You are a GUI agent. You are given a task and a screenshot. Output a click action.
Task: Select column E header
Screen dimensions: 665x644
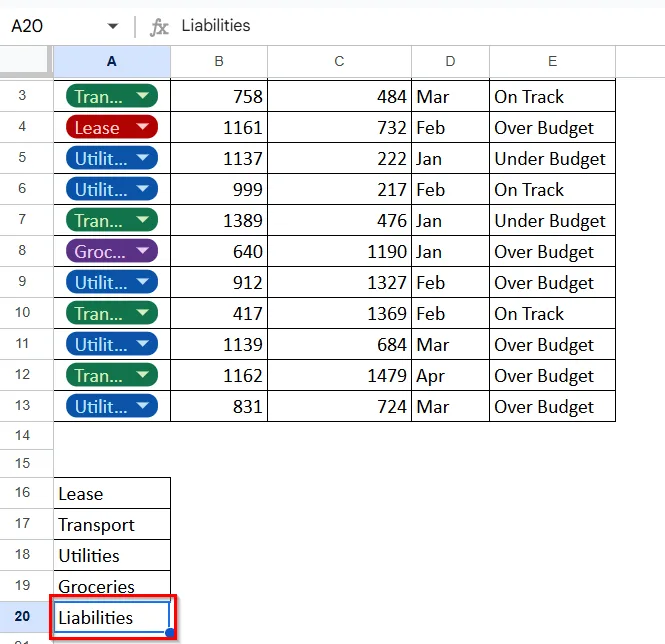coord(552,62)
